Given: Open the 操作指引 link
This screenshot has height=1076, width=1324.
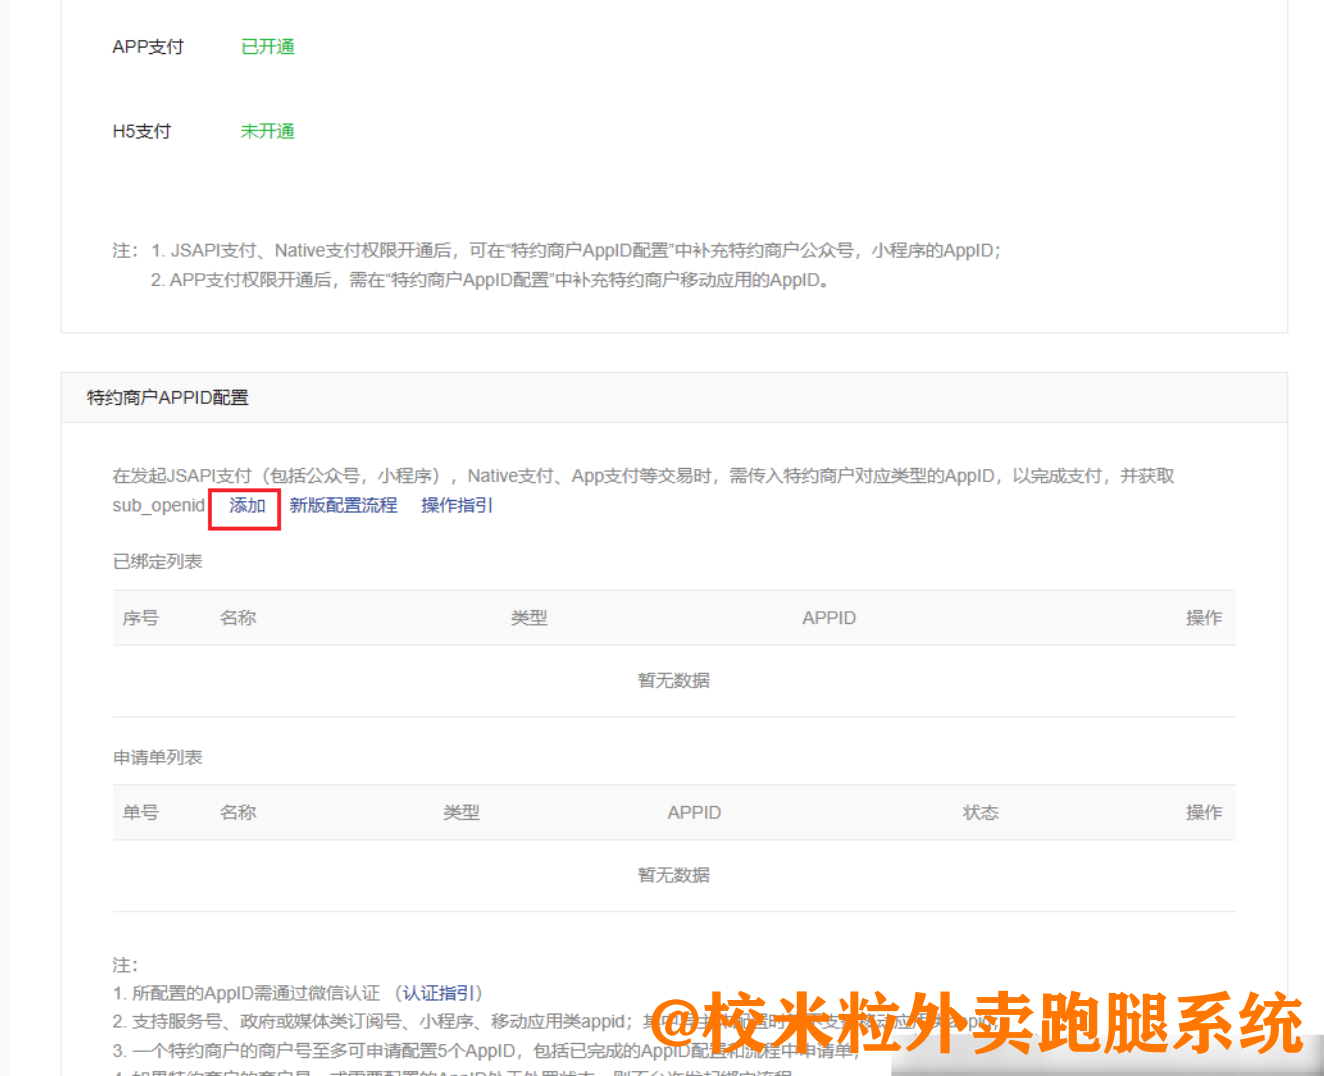Looking at the screenshot, I should [x=456, y=506].
